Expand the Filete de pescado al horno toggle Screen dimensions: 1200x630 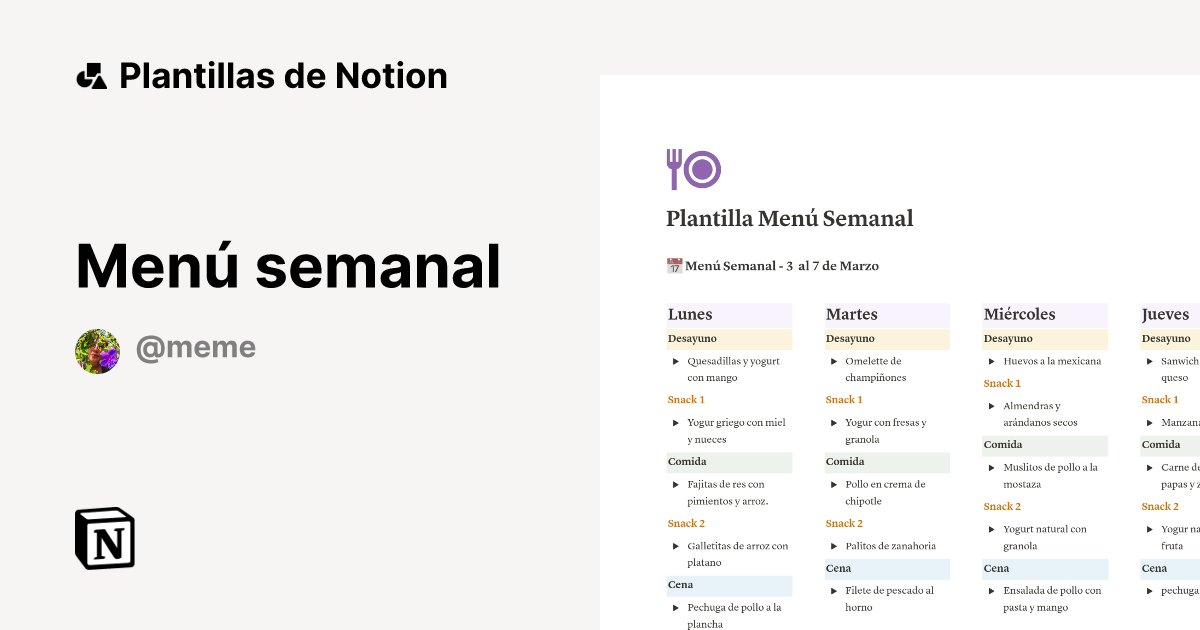coord(833,590)
